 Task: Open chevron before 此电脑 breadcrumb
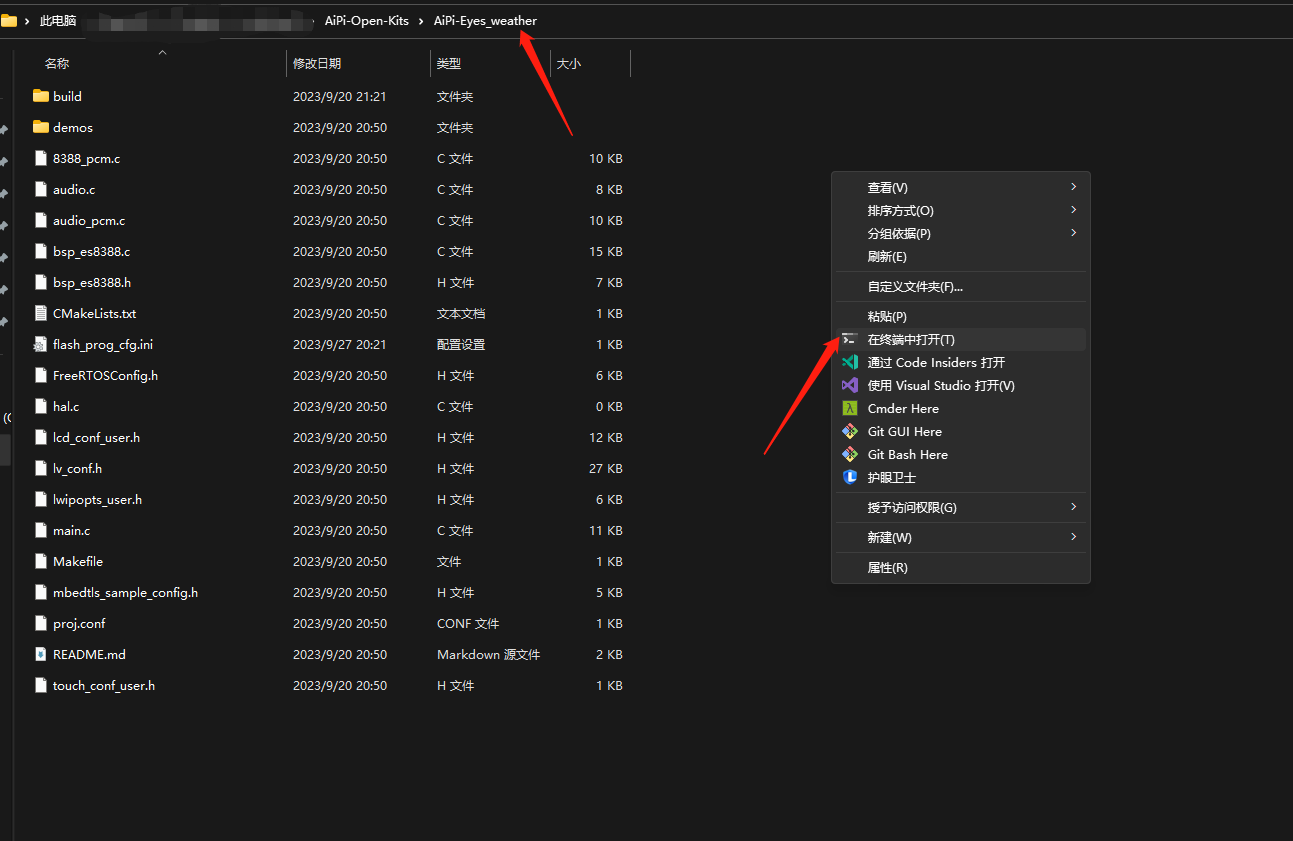(x=27, y=21)
